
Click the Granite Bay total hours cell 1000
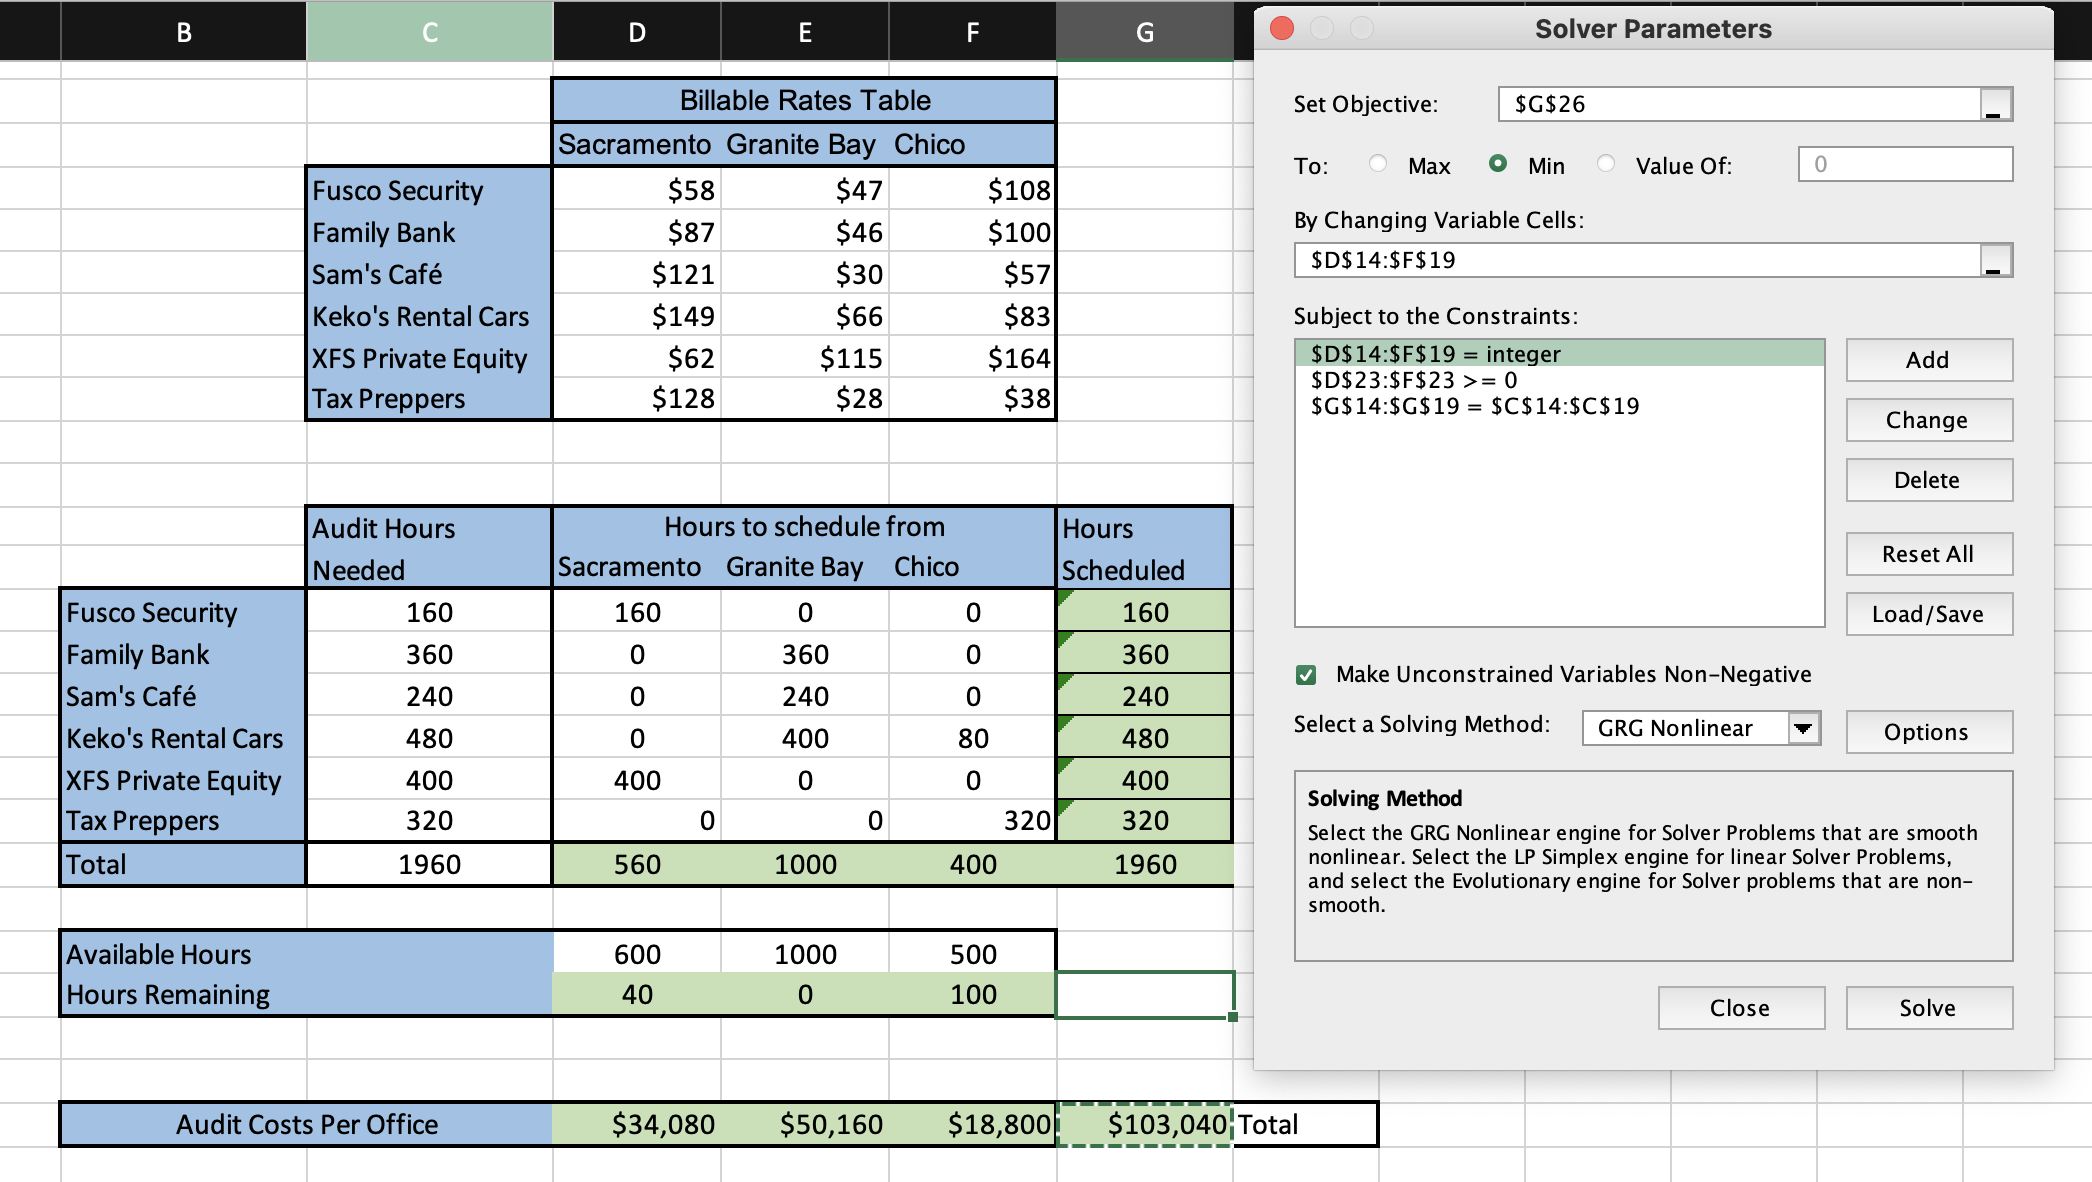[805, 864]
